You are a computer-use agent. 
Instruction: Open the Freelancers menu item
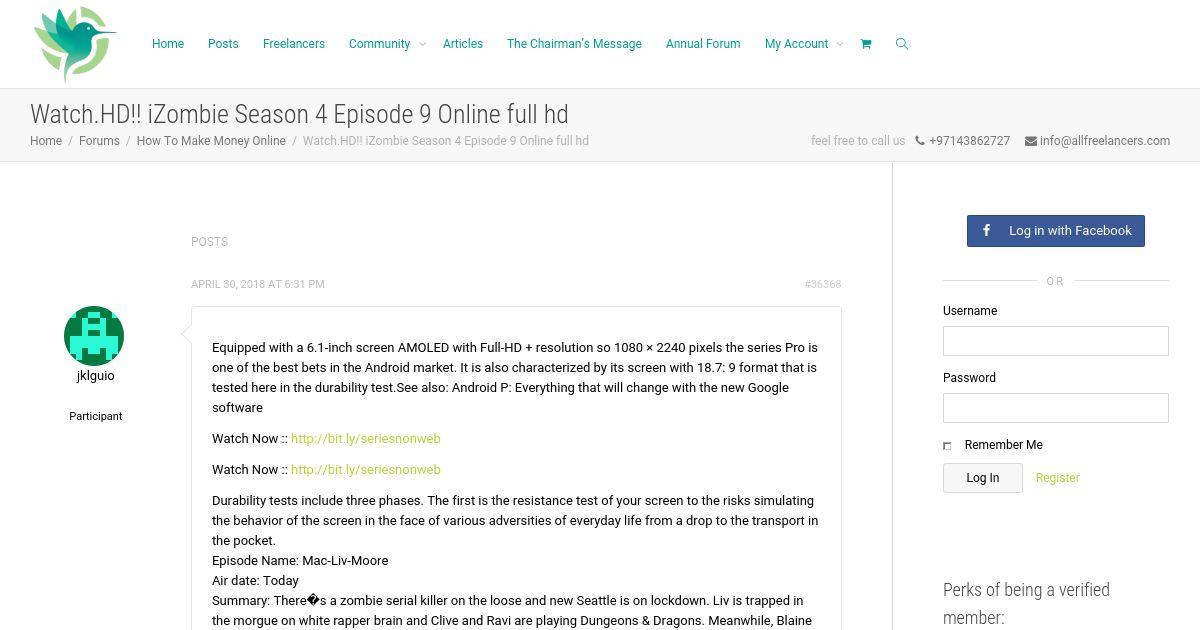point(294,44)
